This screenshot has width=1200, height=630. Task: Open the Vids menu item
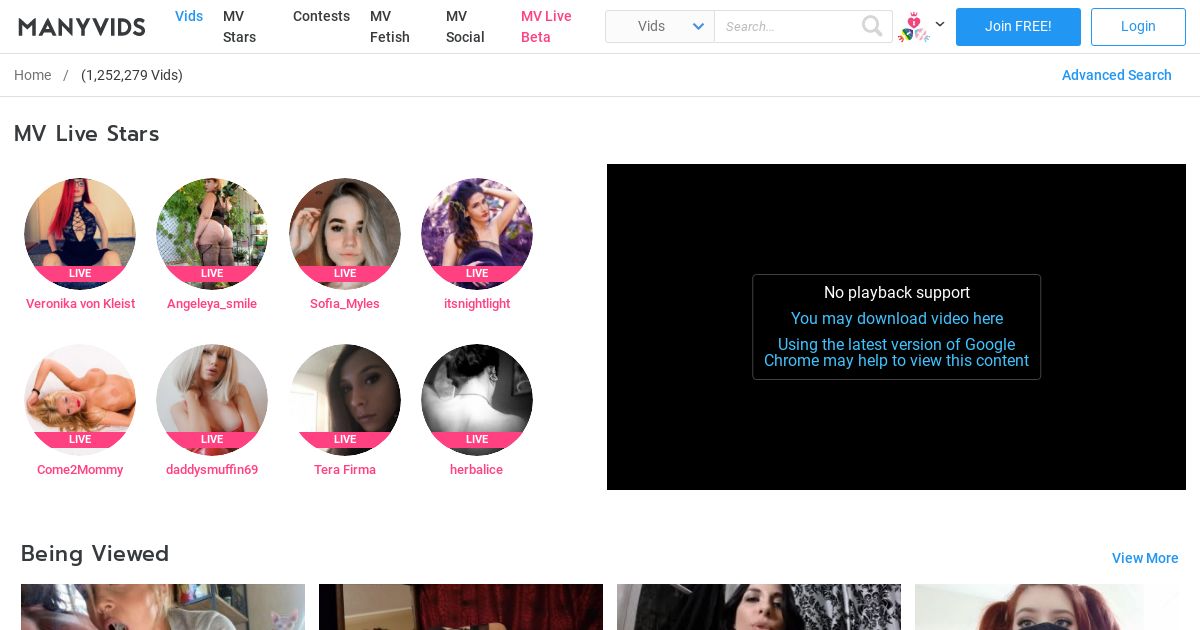pos(189,16)
